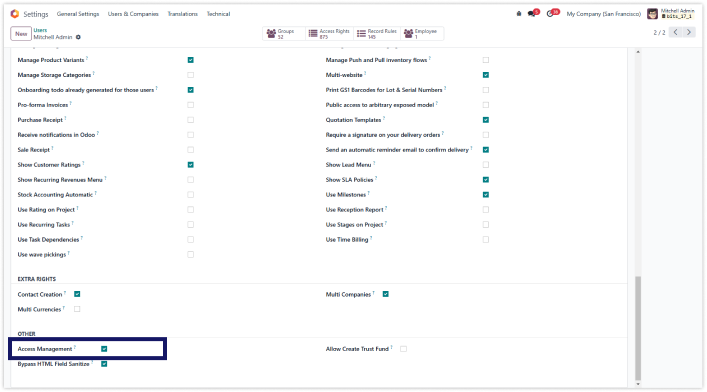Enable Multi Currencies checkbox
This screenshot has width=707, height=392.
point(77,309)
